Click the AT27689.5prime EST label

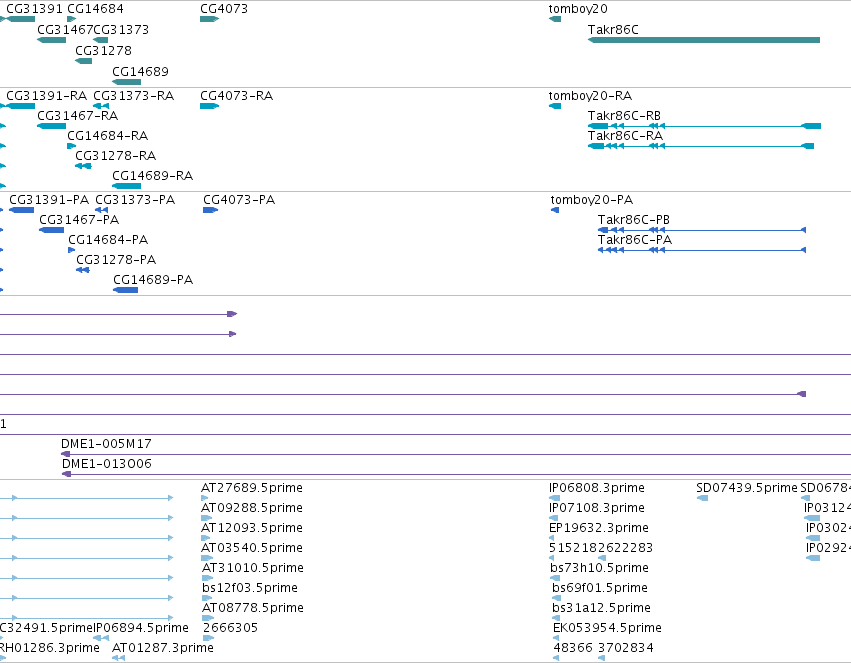pyautogui.click(x=252, y=488)
